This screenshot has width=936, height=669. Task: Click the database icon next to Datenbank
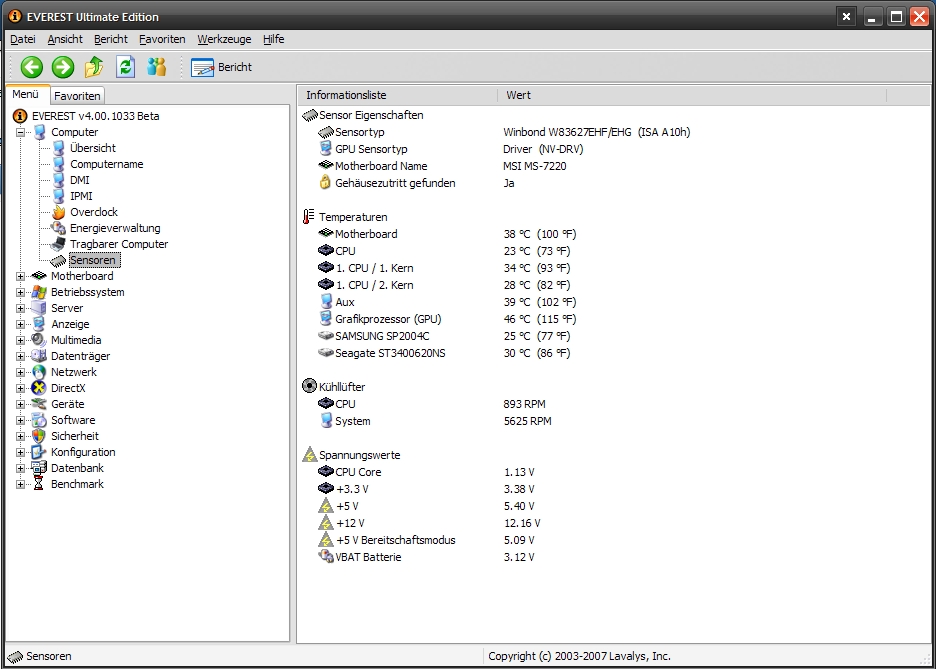coord(39,468)
